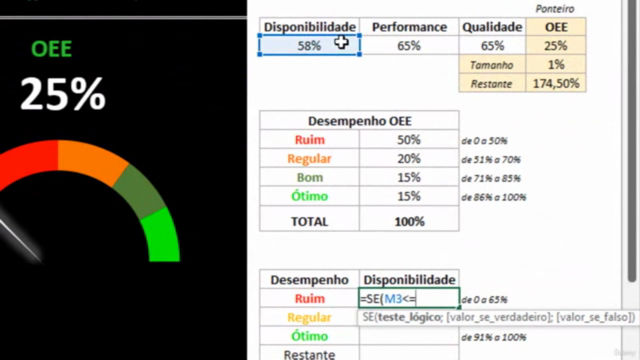This screenshot has height=360, width=640.
Task: Select the Tamanho value 1% cell
Action: point(556,64)
